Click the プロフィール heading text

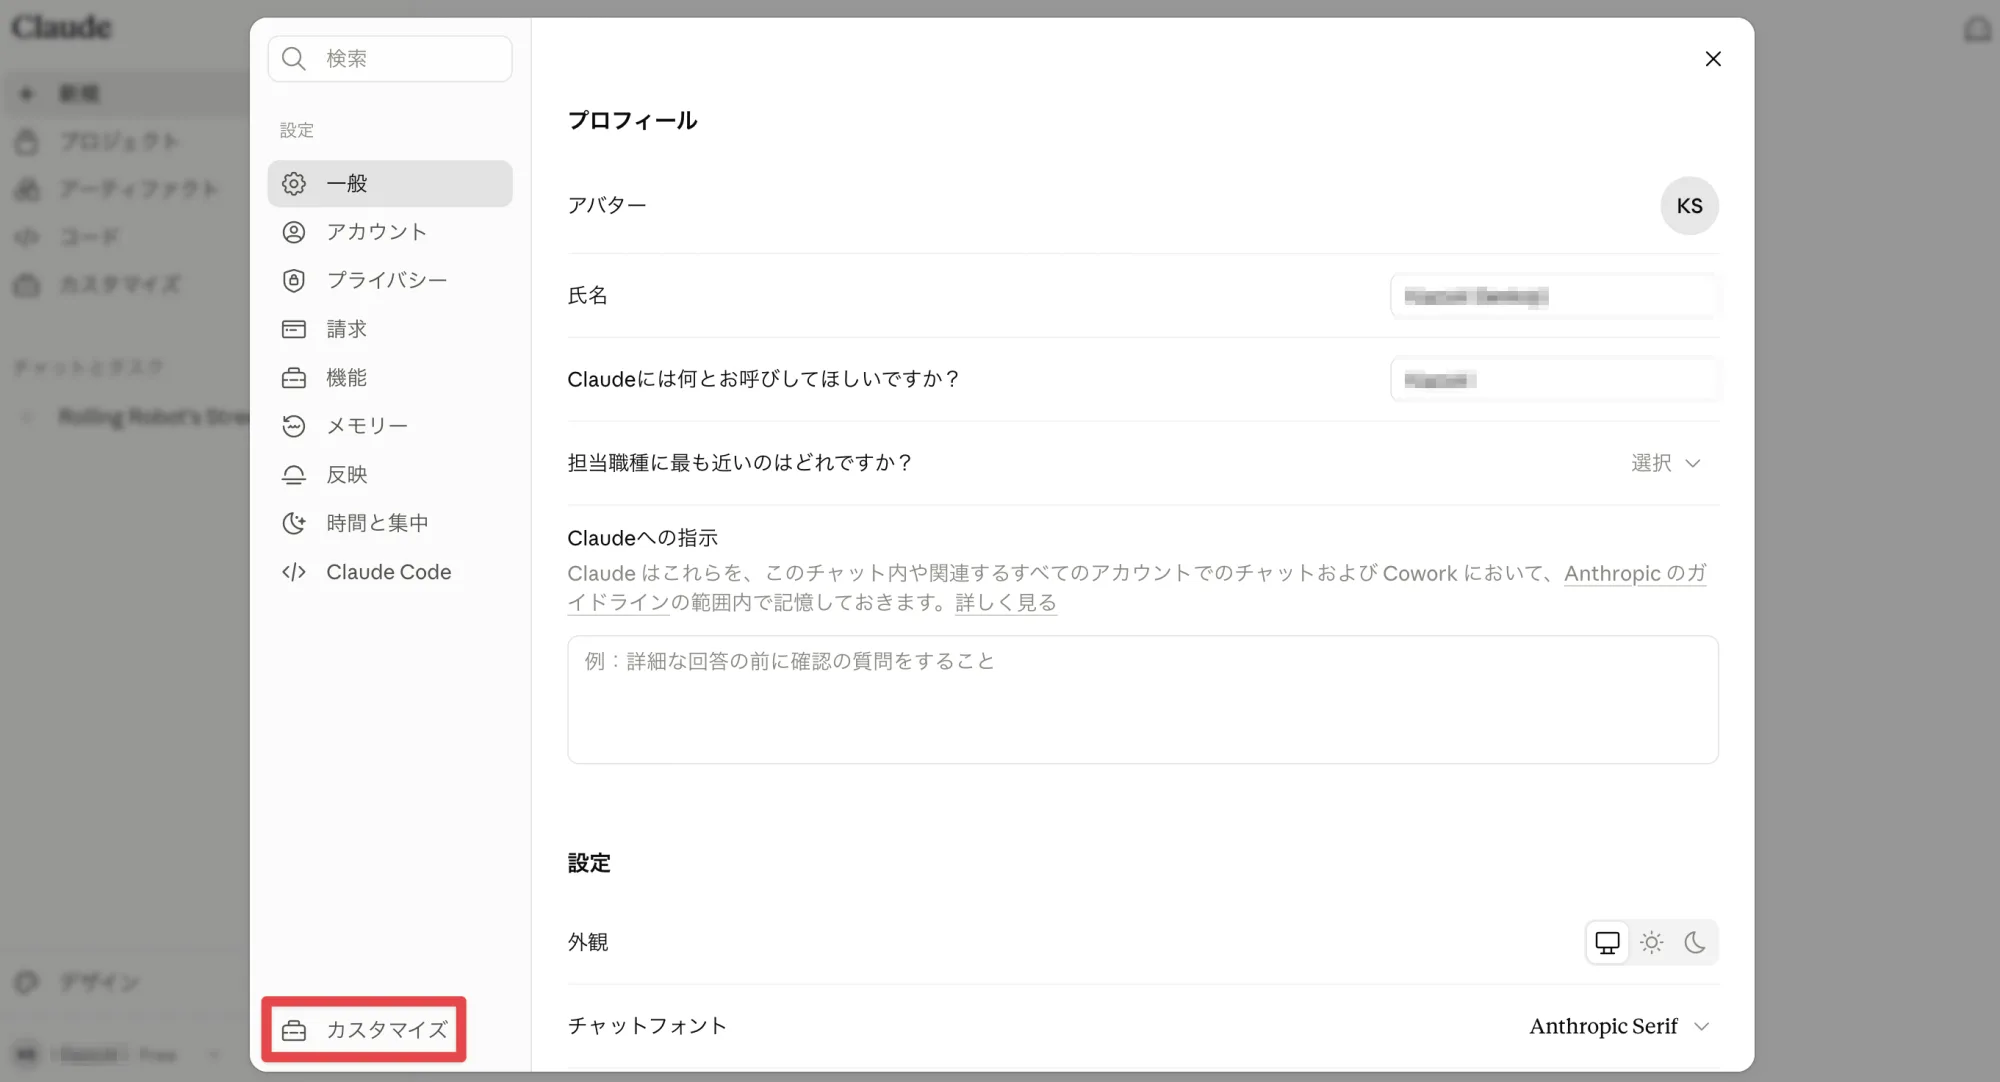pos(632,121)
